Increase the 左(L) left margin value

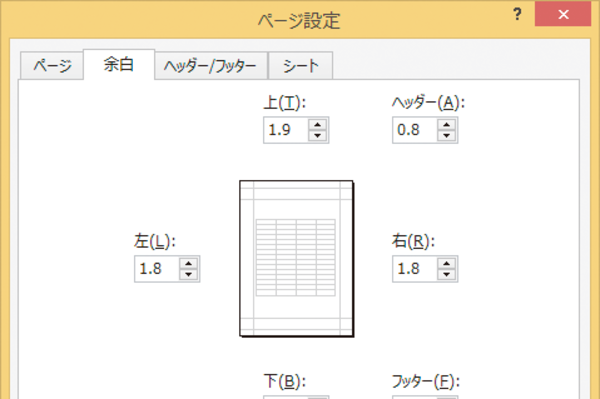coord(188,264)
